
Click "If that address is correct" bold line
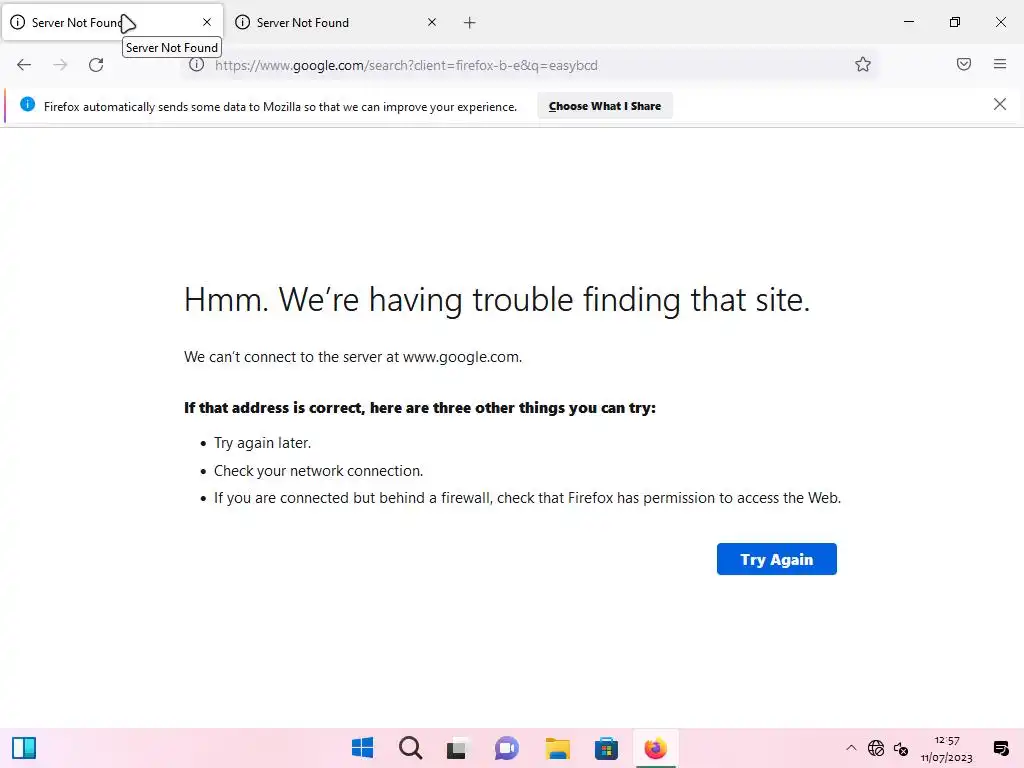pyautogui.click(x=420, y=408)
